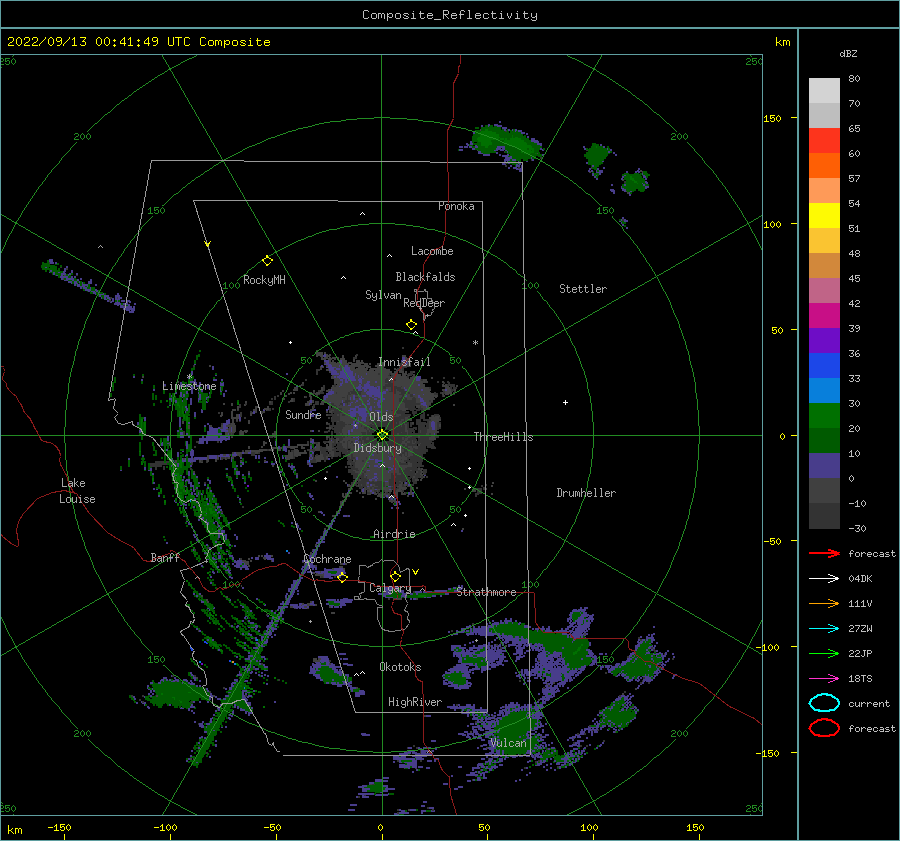Screen dimensions: 900x841
Task: Click the Innisfail label
Action: click(x=404, y=362)
